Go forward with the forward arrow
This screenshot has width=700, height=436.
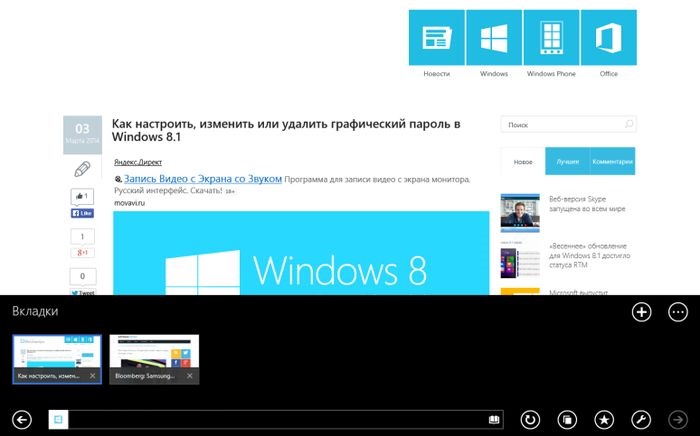tap(678, 419)
